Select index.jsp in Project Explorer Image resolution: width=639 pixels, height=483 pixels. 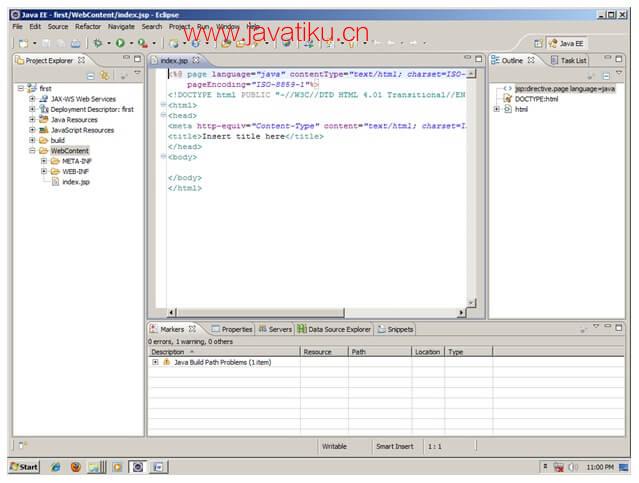tap(76, 182)
